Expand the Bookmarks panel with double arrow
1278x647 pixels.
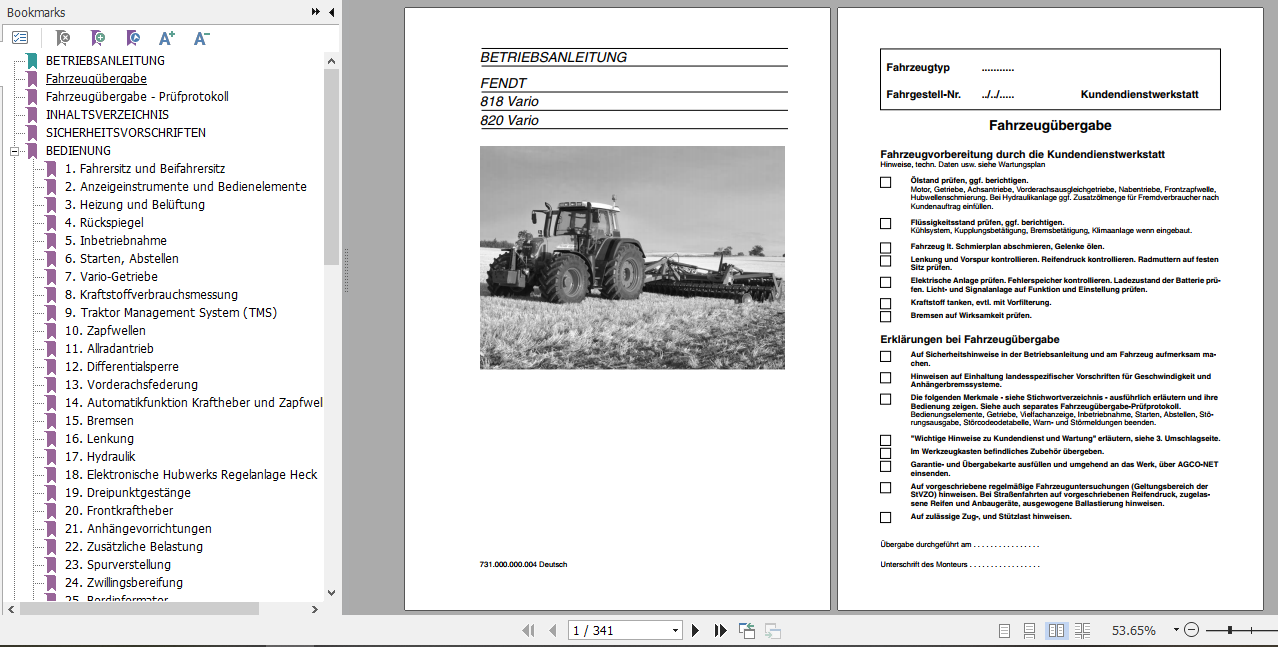pyautogui.click(x=316, y=12)
